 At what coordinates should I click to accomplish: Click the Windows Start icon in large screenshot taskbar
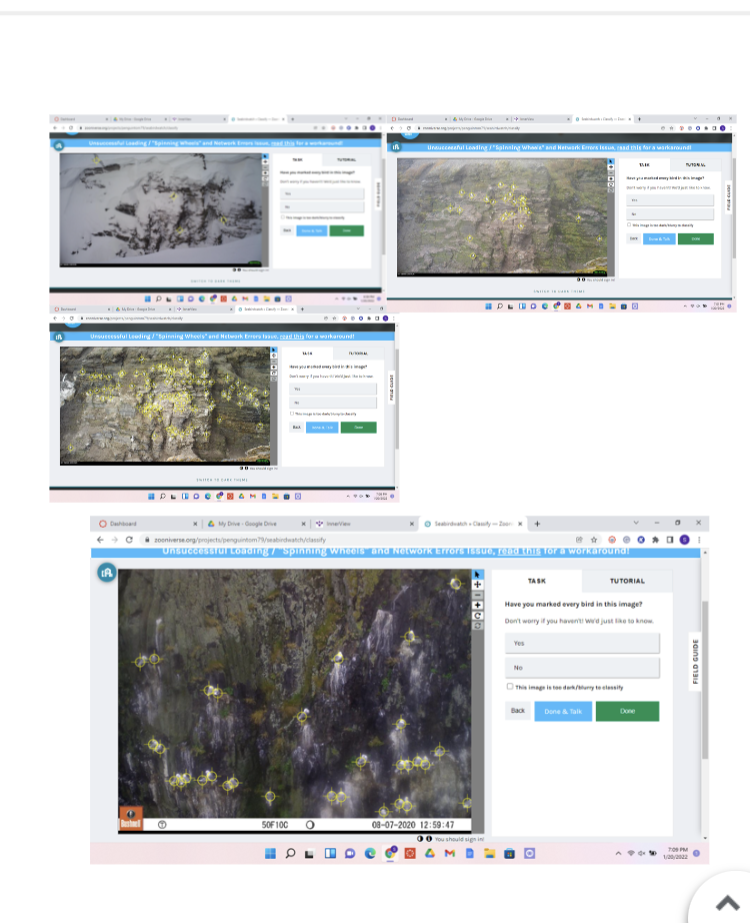(270, 854)
